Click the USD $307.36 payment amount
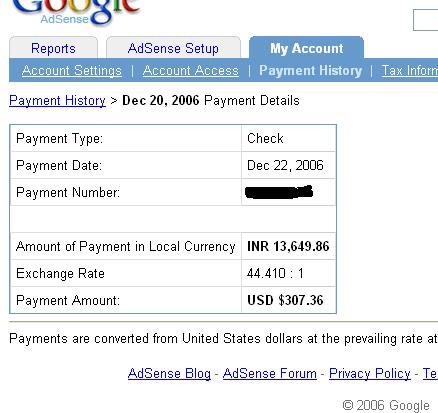438x413 pixels. point(285,300)
